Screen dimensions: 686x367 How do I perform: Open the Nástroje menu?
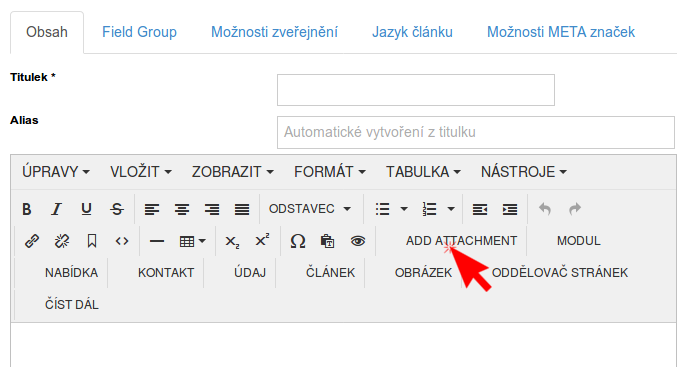click(x=524, y=172)
